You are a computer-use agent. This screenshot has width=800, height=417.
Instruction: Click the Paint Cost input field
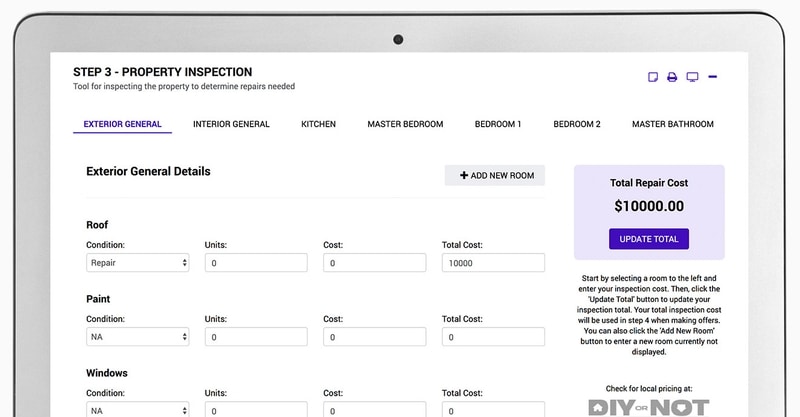pos(374,338)
